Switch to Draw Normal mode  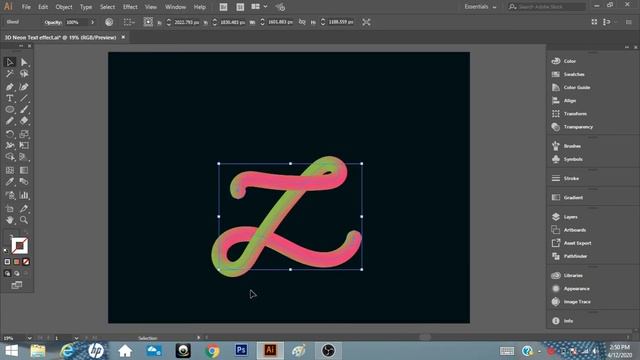tap(7, 273)
